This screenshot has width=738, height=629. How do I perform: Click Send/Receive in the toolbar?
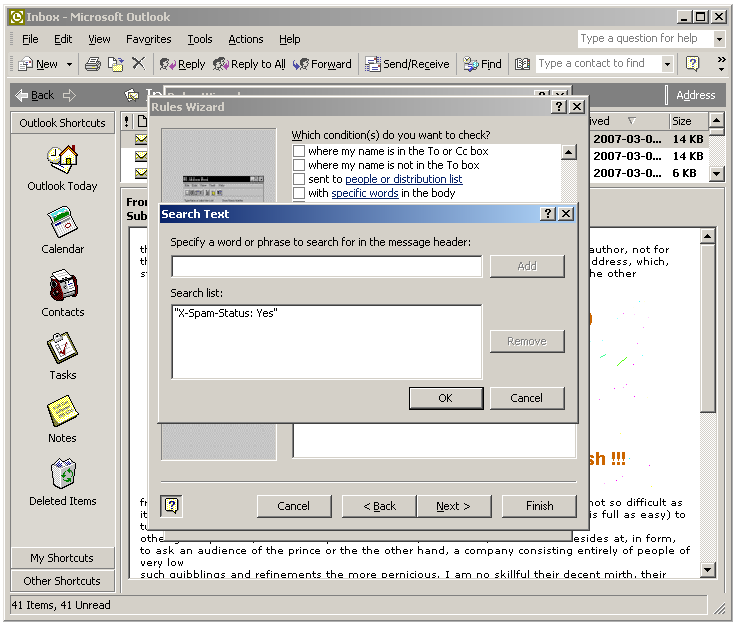click(408, 64)
